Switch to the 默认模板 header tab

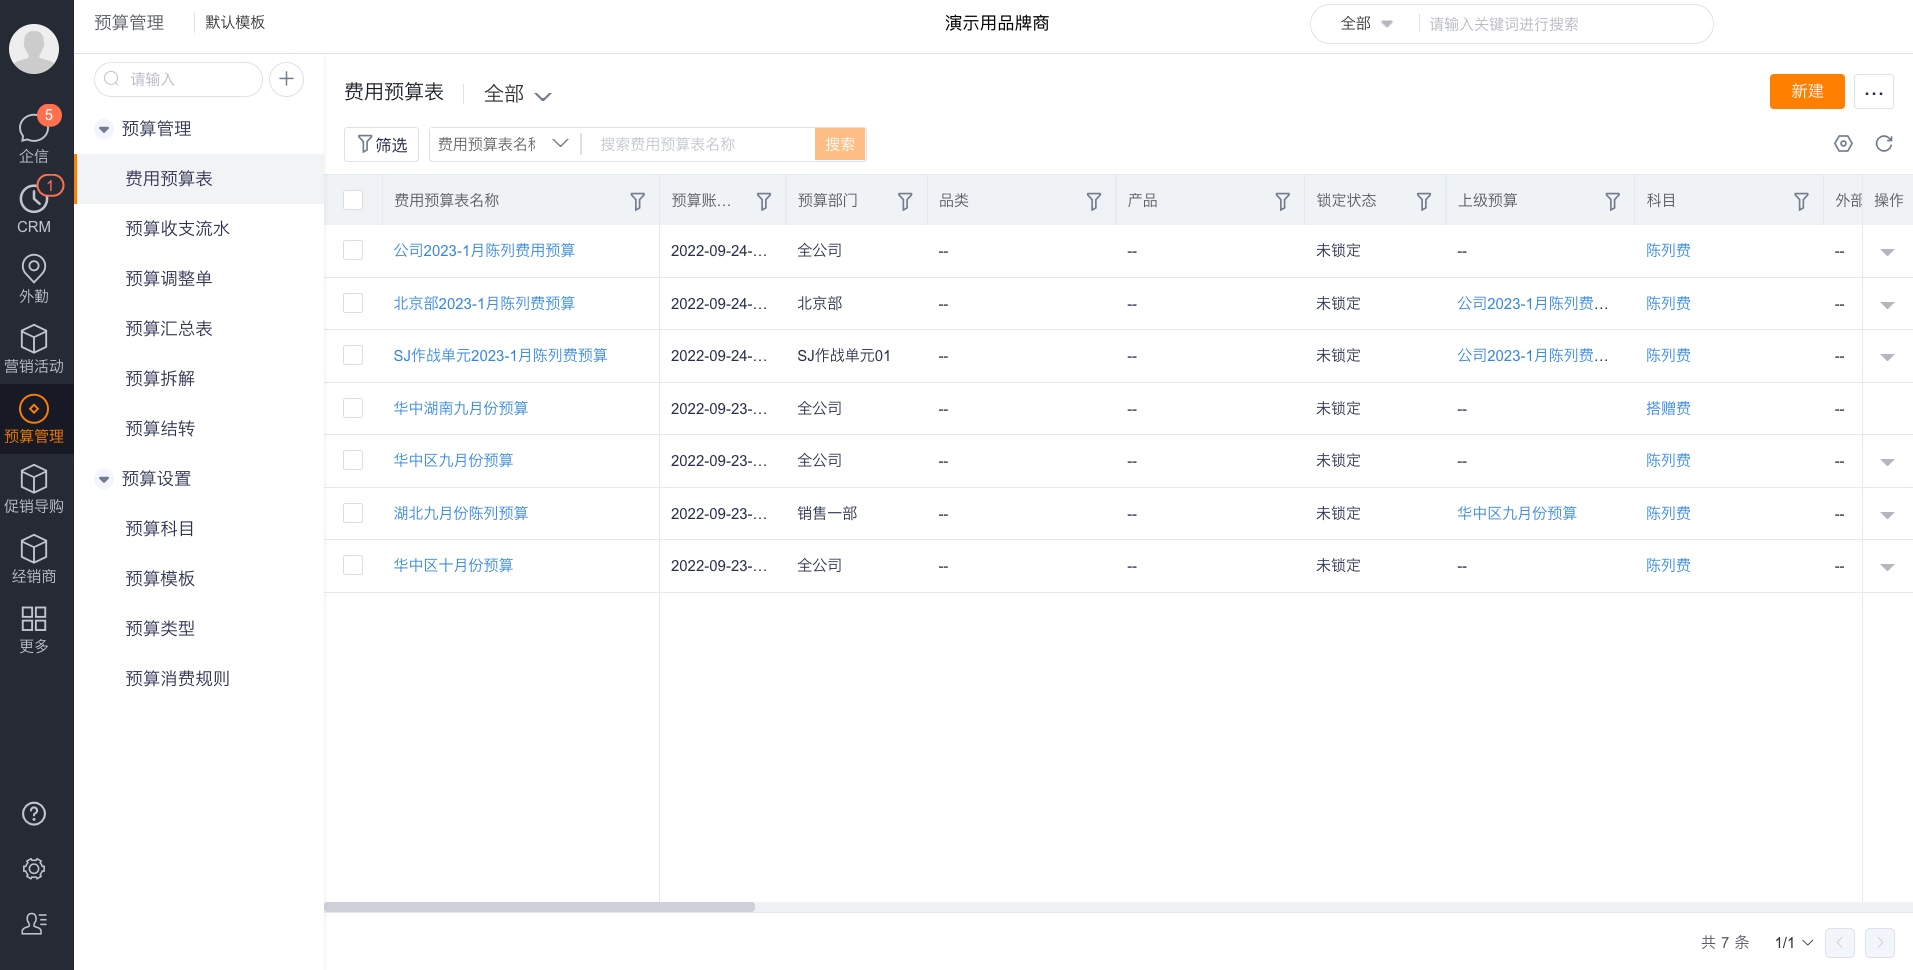pyautogui.click(x=235, y=22)
